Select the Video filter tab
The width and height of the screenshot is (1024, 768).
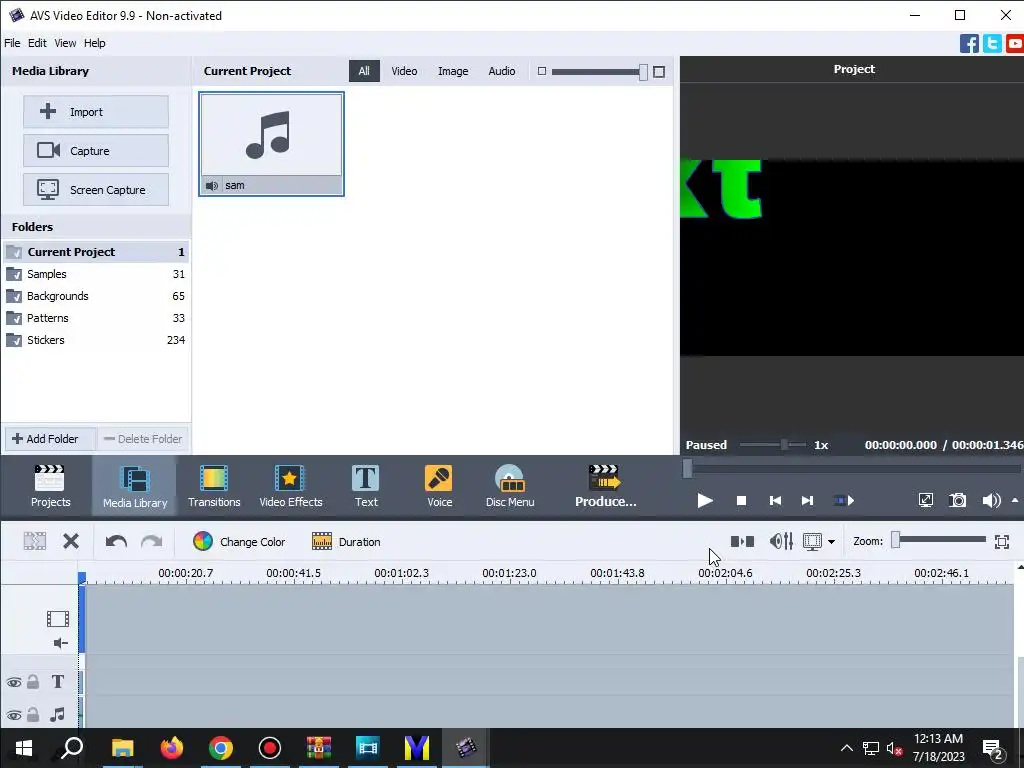coord(404,71)
